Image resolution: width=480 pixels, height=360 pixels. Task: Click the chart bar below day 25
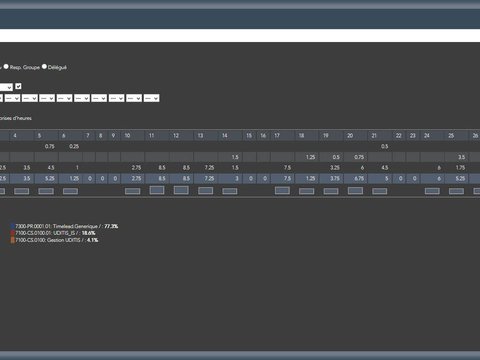tap(456, 191)
